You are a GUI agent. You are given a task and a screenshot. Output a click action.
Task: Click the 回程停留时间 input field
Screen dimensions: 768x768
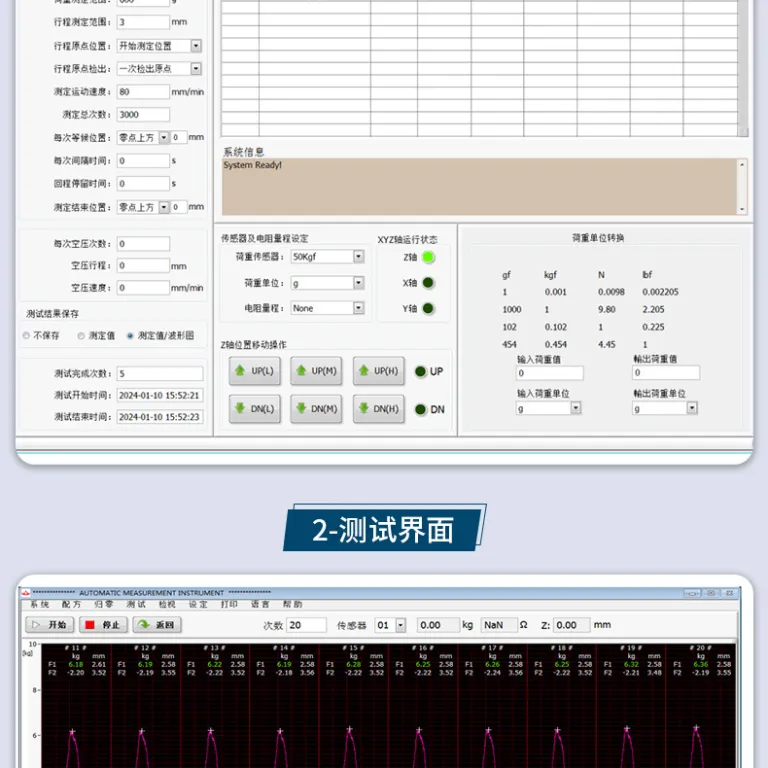143,184
